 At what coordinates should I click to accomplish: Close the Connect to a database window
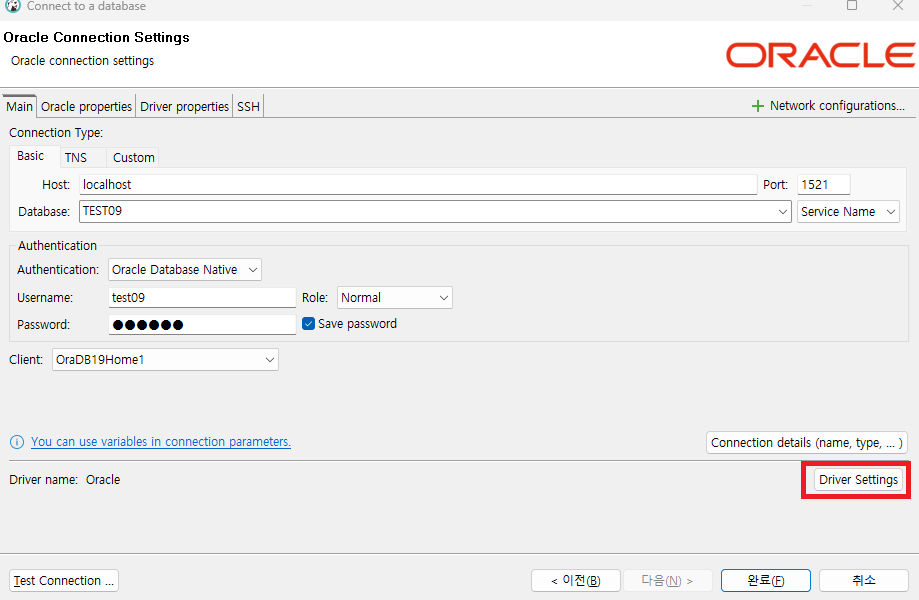(x=898, y=6)
